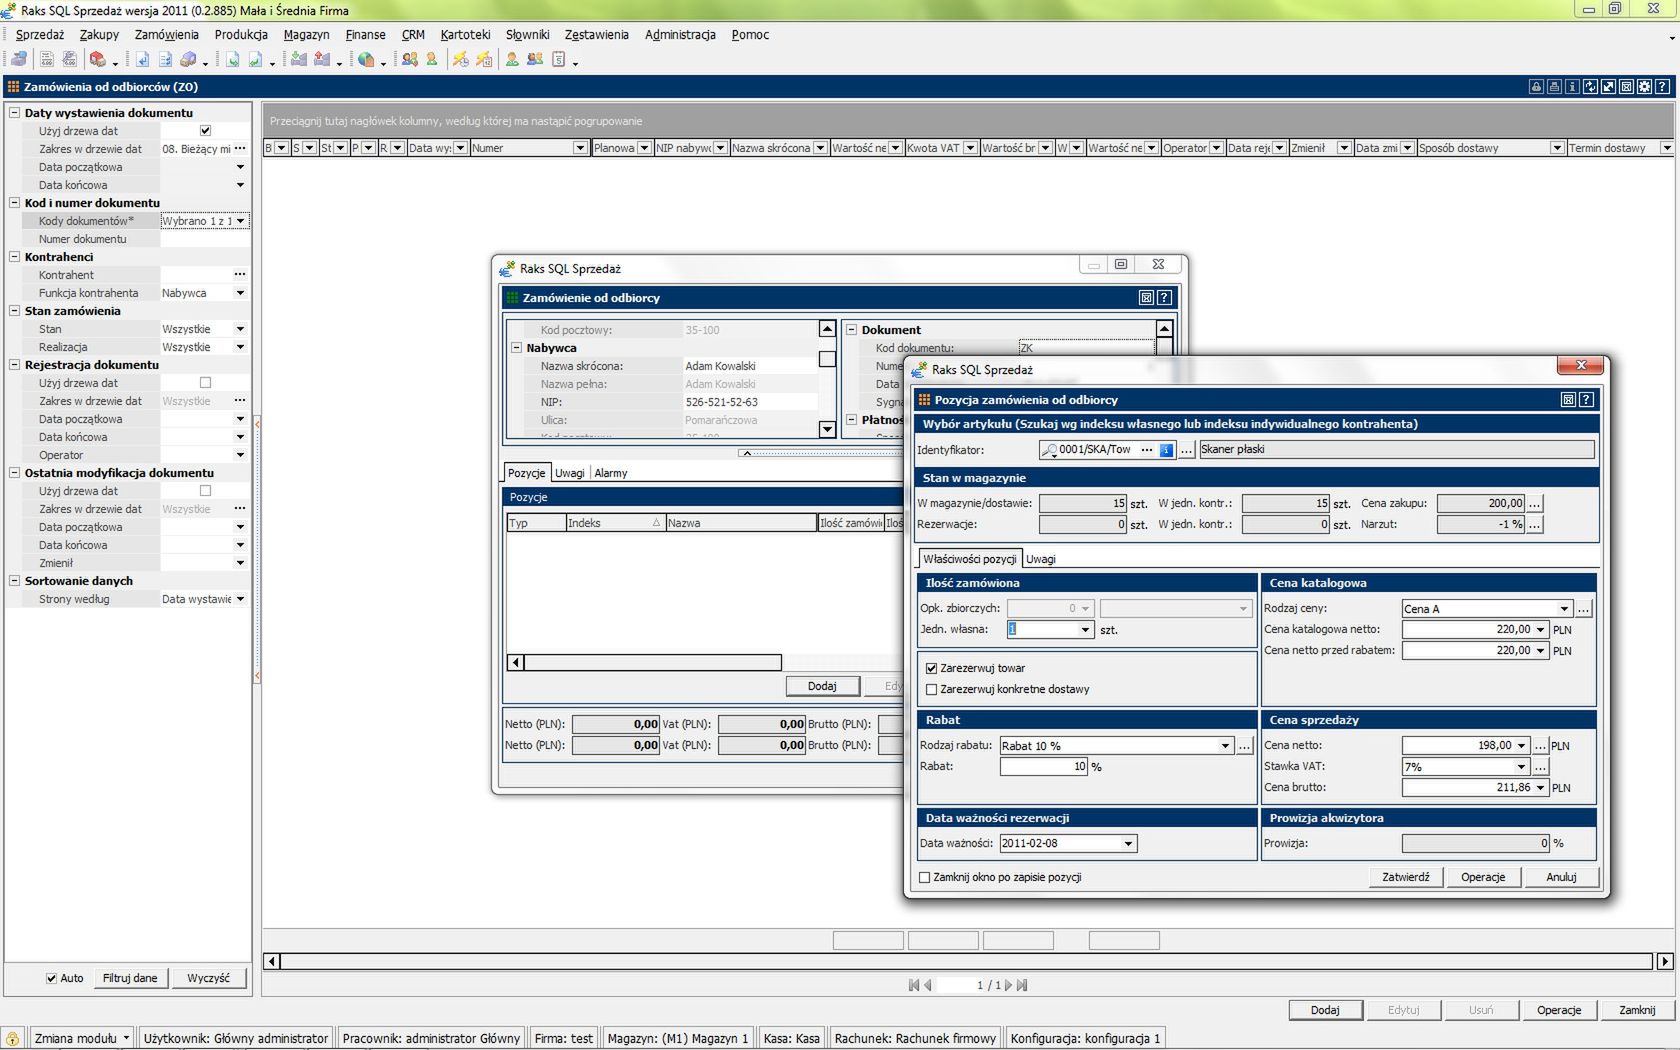The image size is (1680, 1050).
Task: Click main grid horizontal scrollbar right arrow
Action: [1664, 961]
